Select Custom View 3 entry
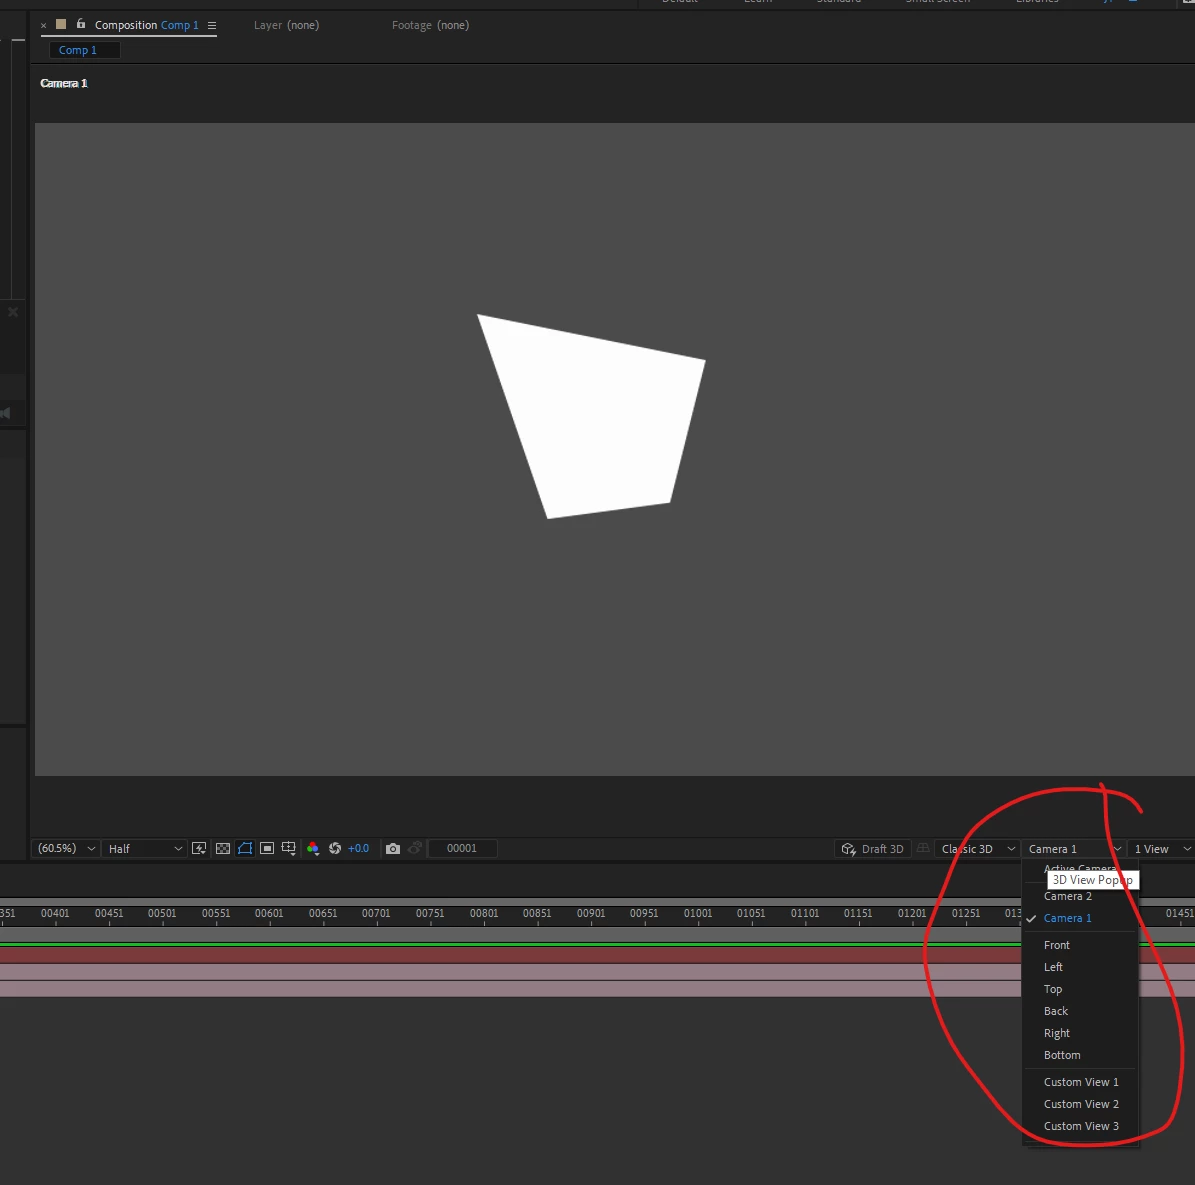Image resolution: width=1195 pixels, height=1185 pixels. (1080, 1126)
